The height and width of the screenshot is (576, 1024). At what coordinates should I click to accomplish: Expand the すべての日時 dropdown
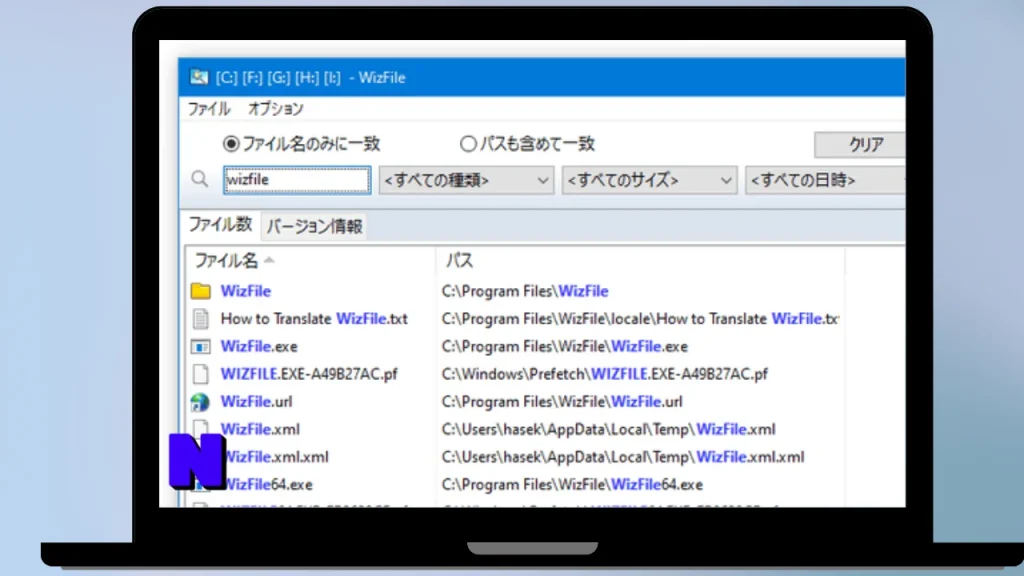point(825,180)
